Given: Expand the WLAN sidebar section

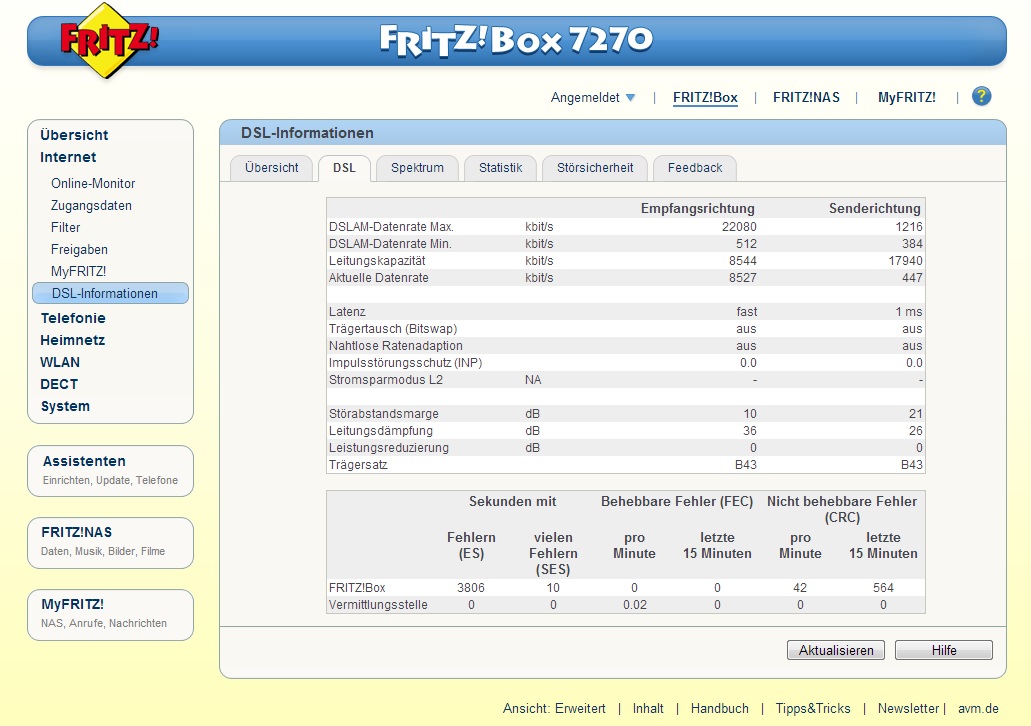Looking at the screenshot, I should (x=60, y=362).
